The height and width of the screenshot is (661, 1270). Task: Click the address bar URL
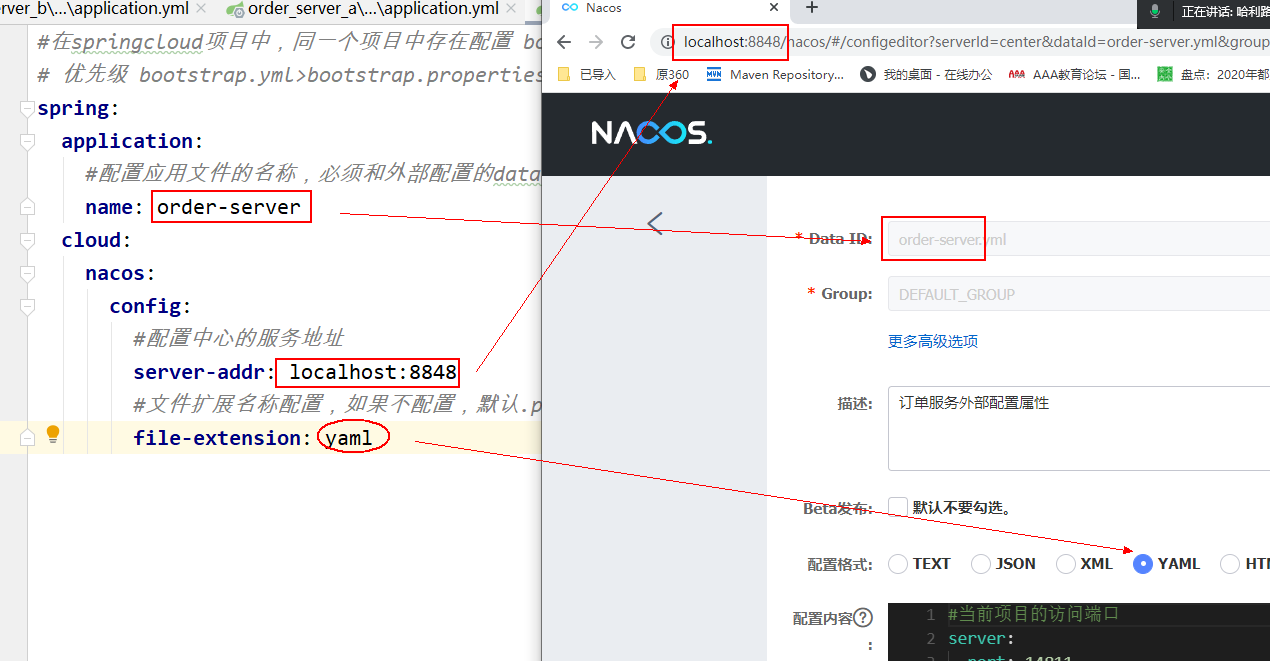click(x=975, y=42)
